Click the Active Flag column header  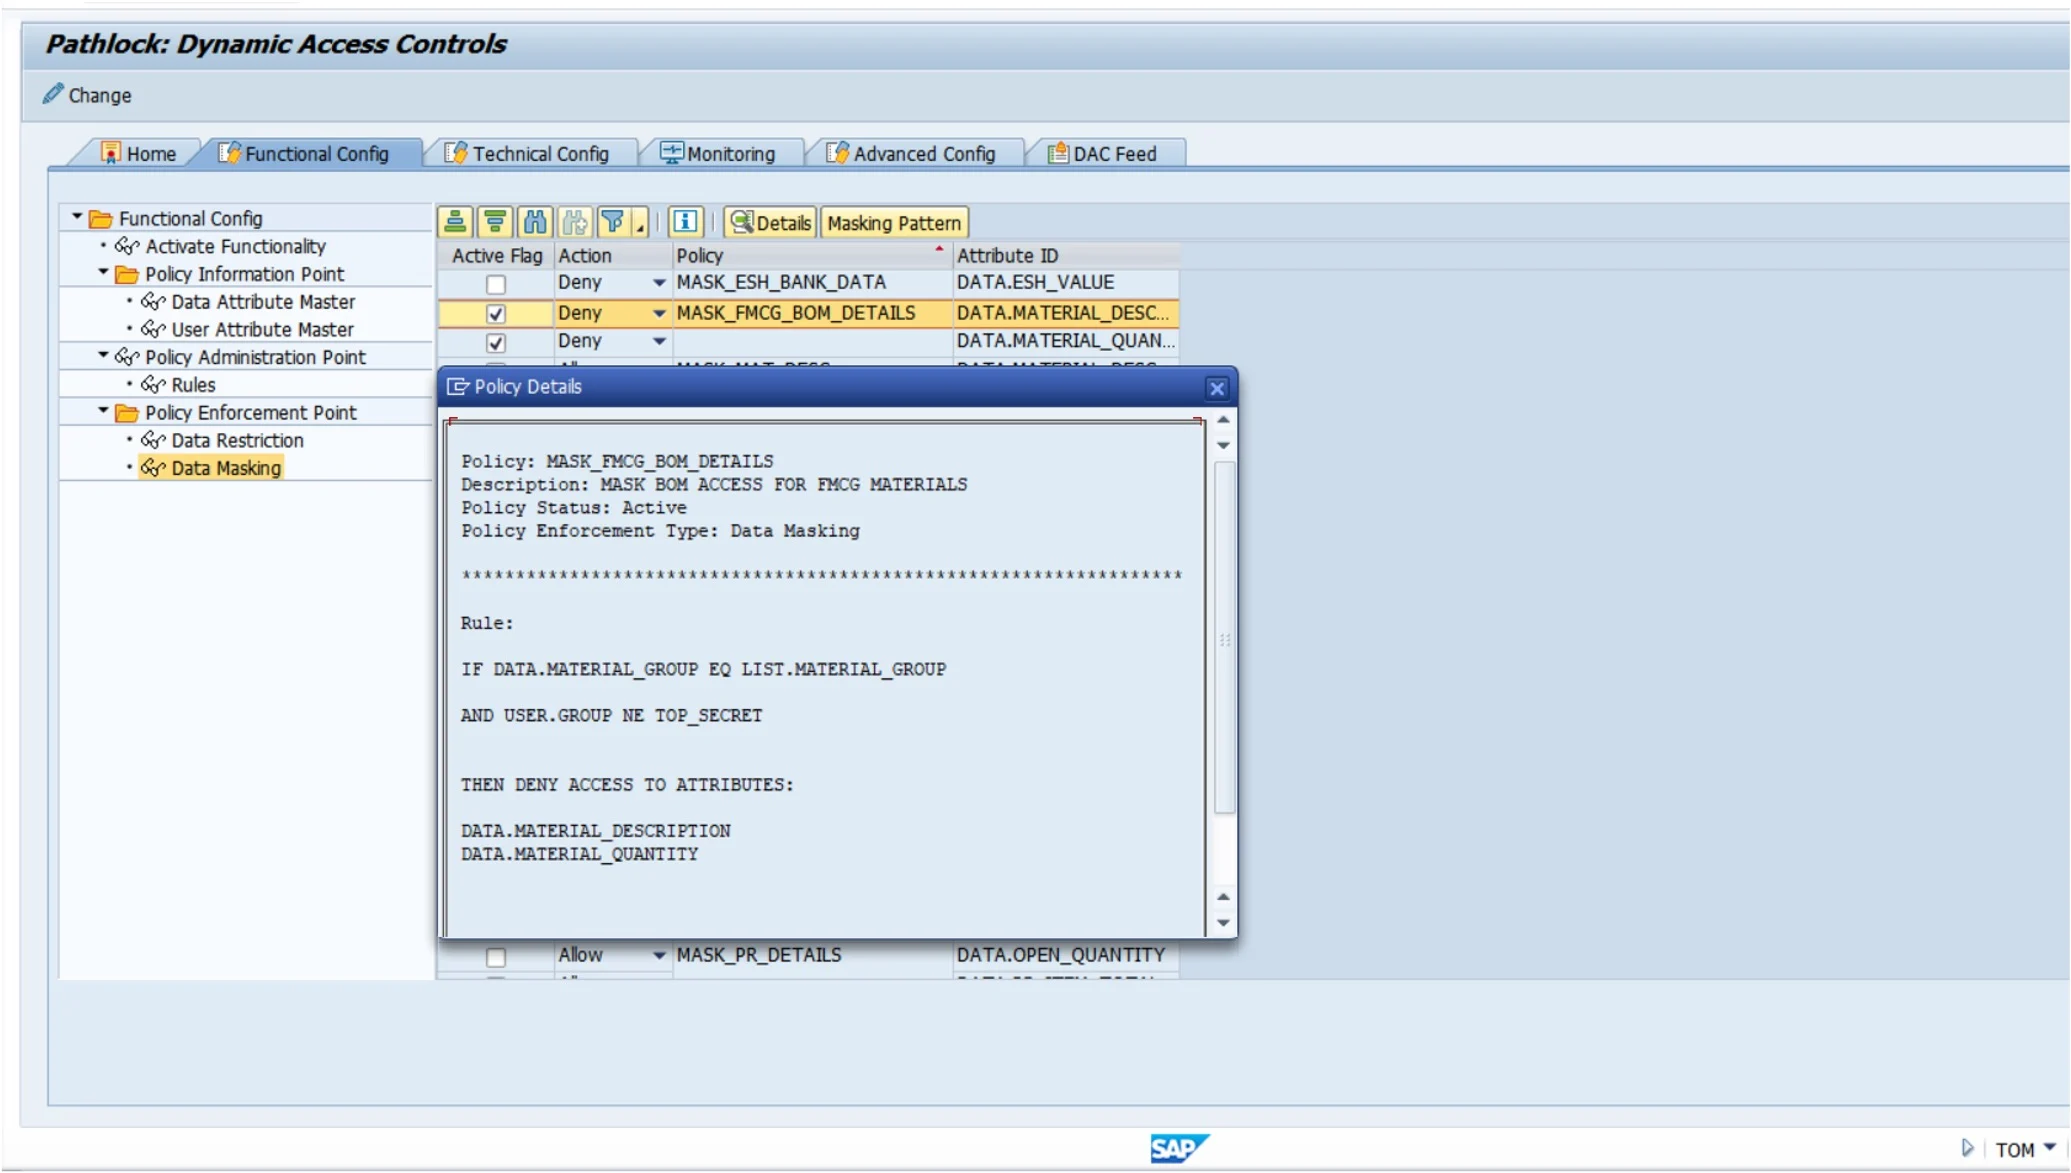496,256
